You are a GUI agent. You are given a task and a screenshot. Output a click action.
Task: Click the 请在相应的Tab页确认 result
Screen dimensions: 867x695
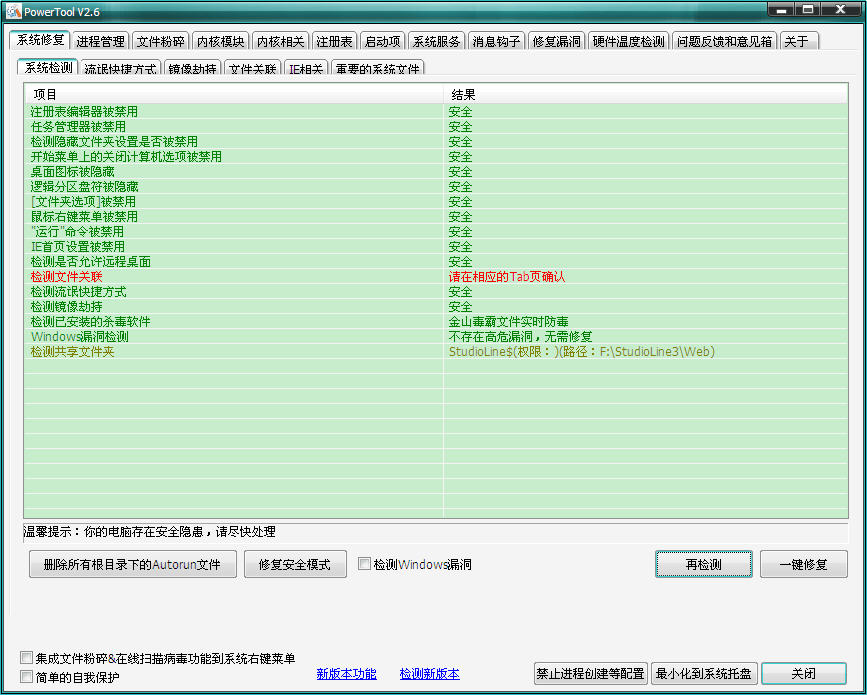[506, 276]
